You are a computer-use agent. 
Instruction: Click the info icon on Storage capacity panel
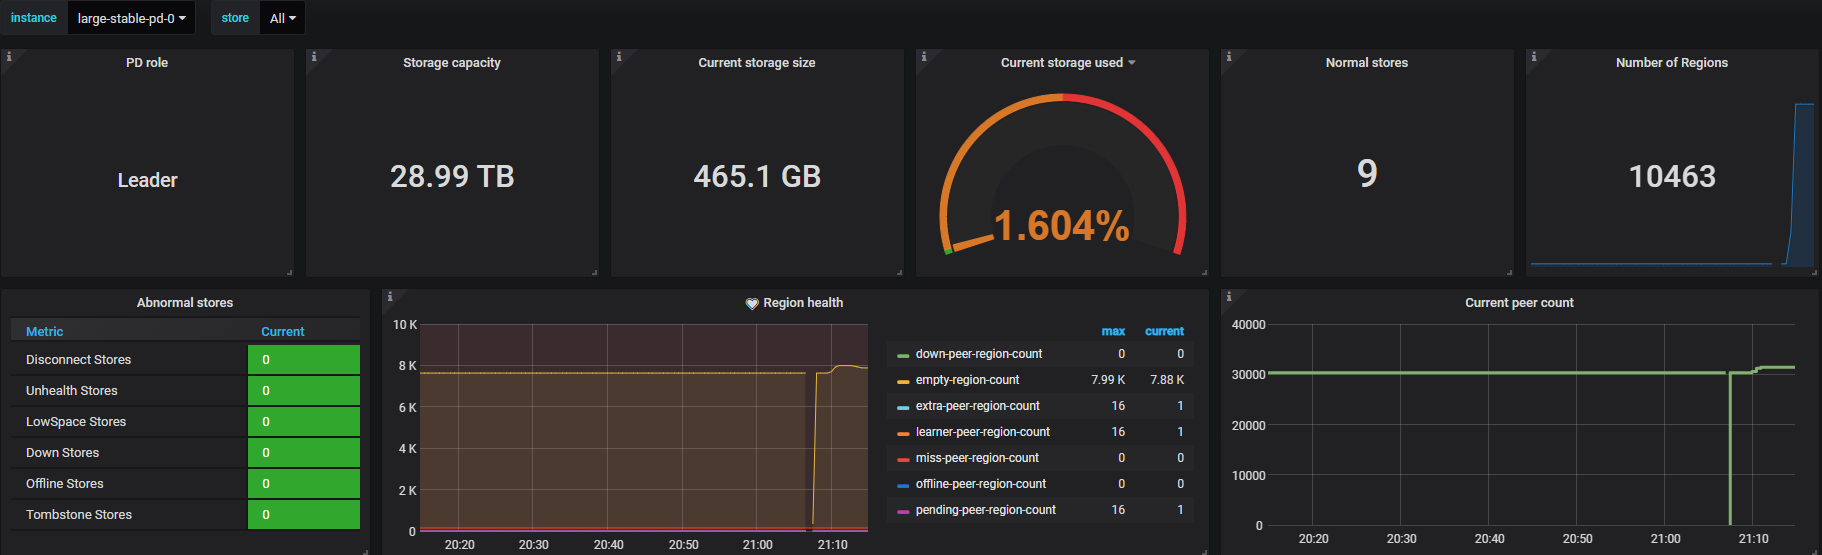314,57
